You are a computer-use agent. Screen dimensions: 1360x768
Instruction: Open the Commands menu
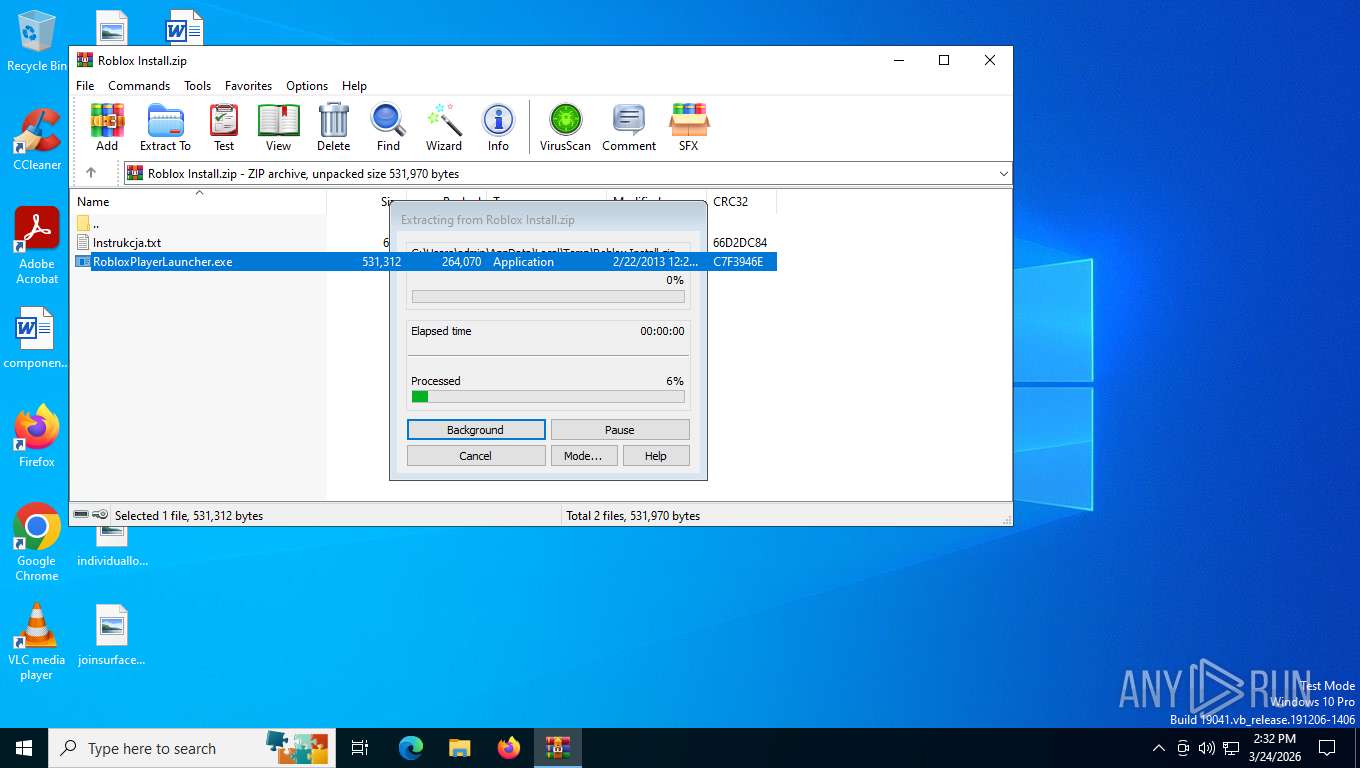tap(139, 86)
